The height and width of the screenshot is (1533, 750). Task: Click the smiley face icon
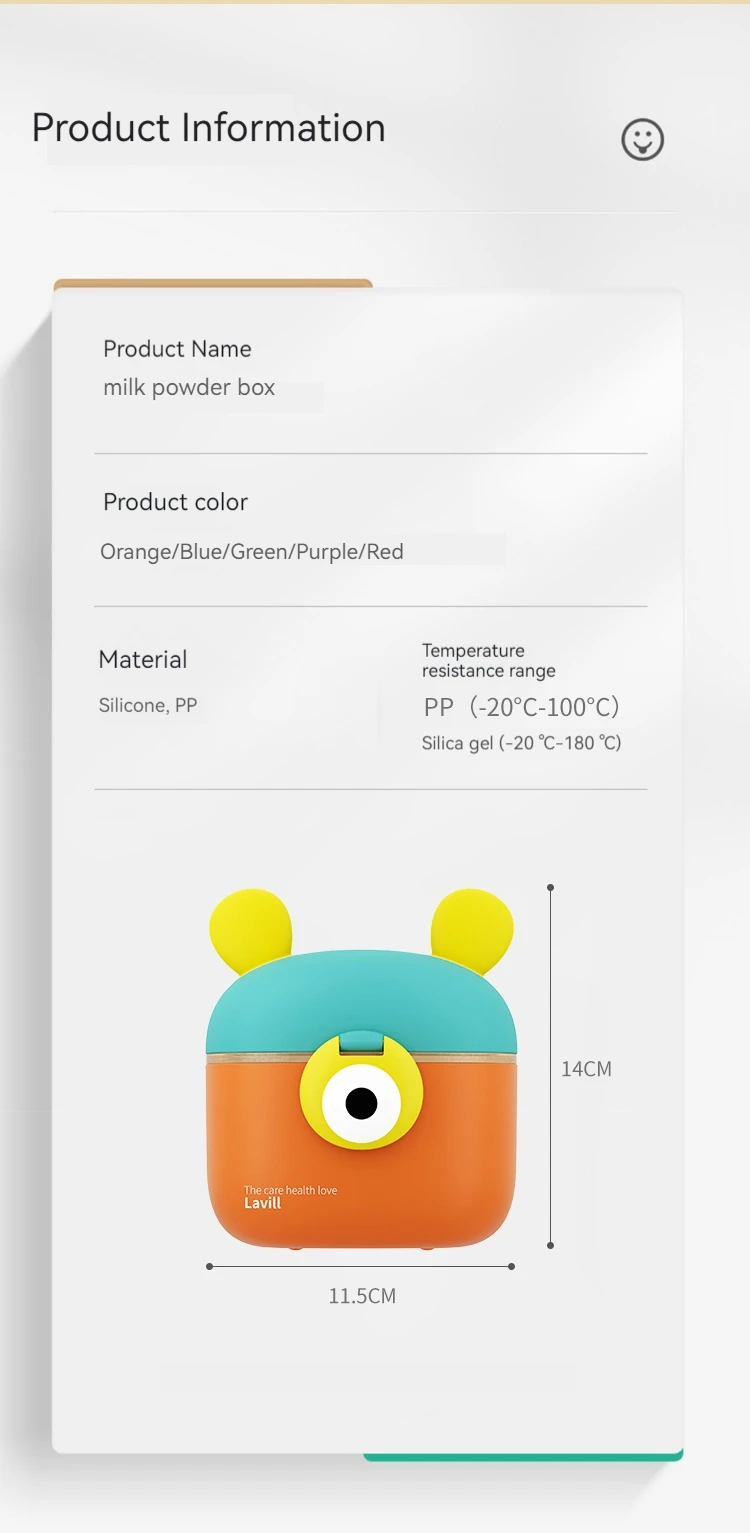642,139
